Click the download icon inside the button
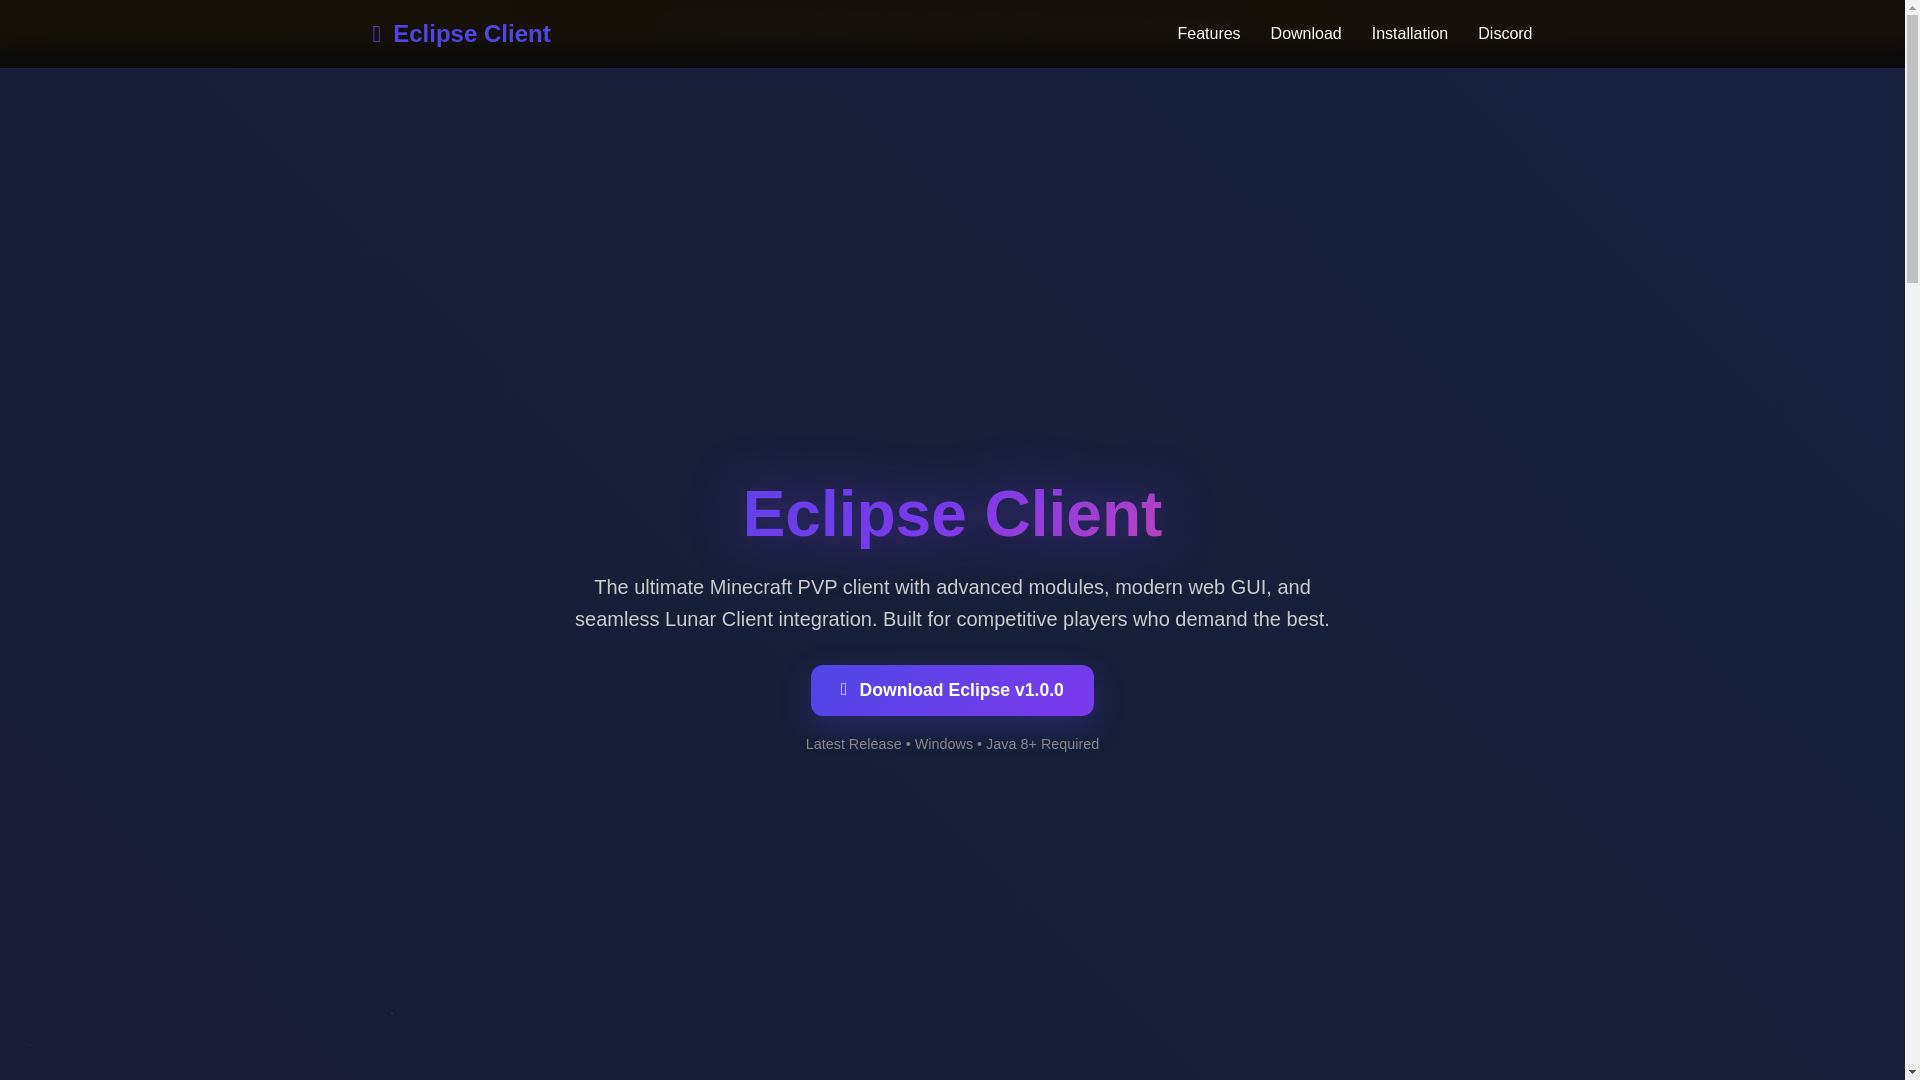The image size is (1920, 1080). tap(844, 690)
